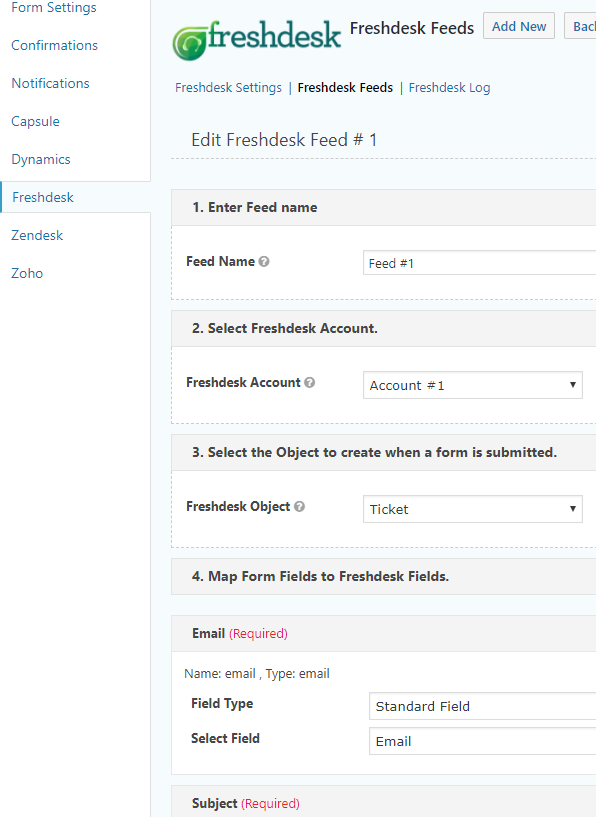Image resolution: width=596 pixels, height=817 pixels.
Task: Select Capsule in the sidebar
Action: tap(35, 121)
